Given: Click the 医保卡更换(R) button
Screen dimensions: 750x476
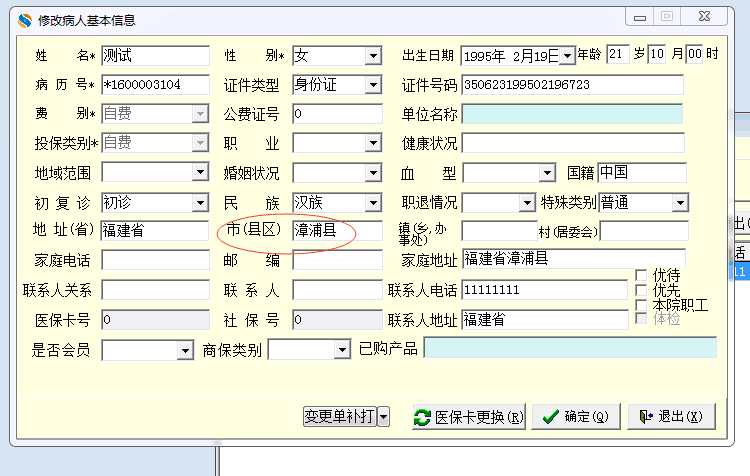Looking at the screenshot, I should pyautogui.click(x=469, y=417).
